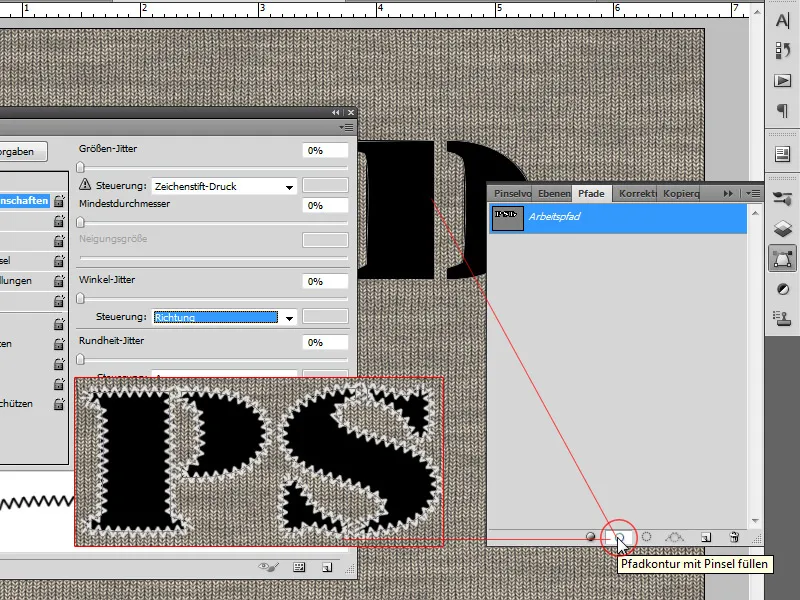Image resolution: width=800 pixels, height=600 pixels.
Task: Click the 'sel' brush option row
Action: pyautogui.click(x=33, y=261)
